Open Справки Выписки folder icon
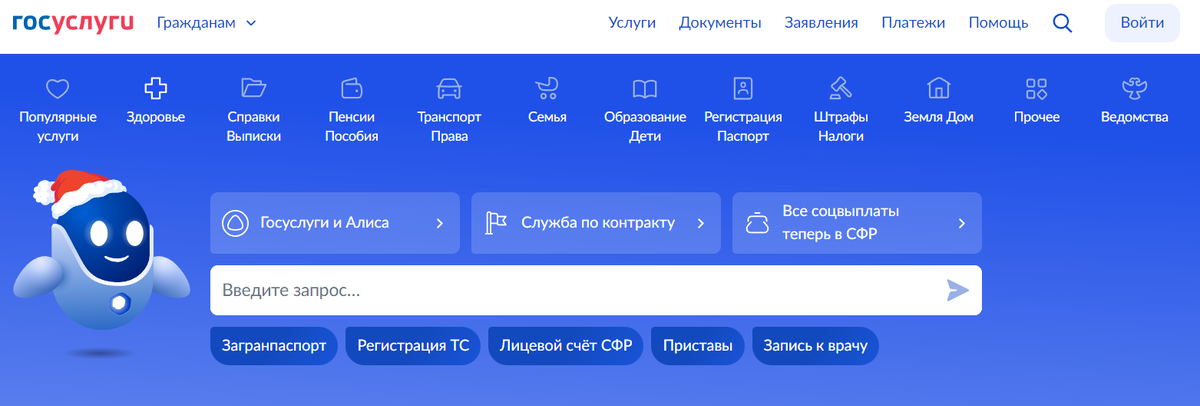This screenshot has width=1200, height=406. pyautogui.click(x=253, y=89)
